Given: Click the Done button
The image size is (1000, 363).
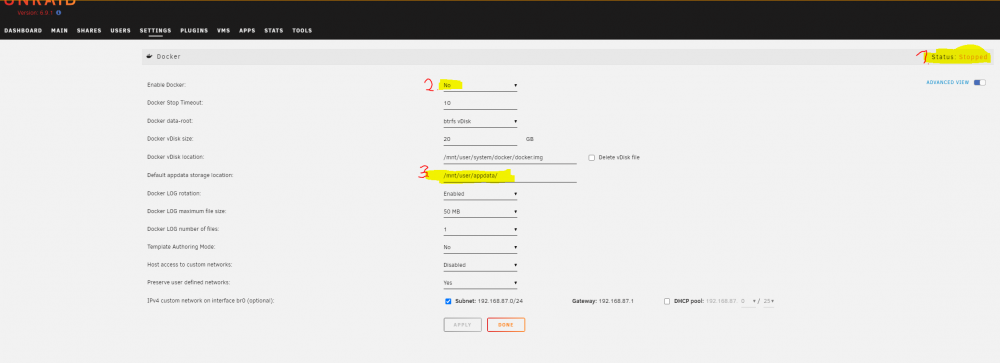Looking at the screenshot, I should 506,325.
